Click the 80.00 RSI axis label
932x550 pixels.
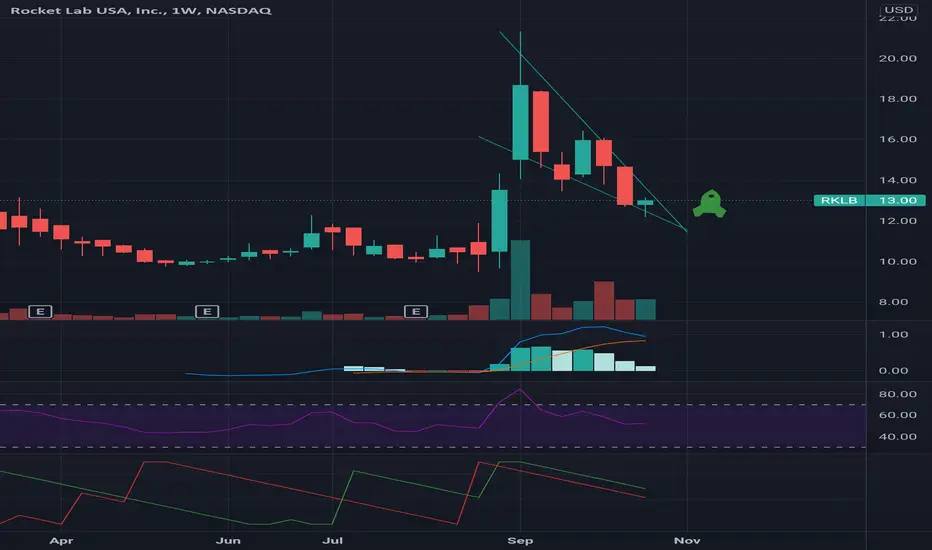898,394
